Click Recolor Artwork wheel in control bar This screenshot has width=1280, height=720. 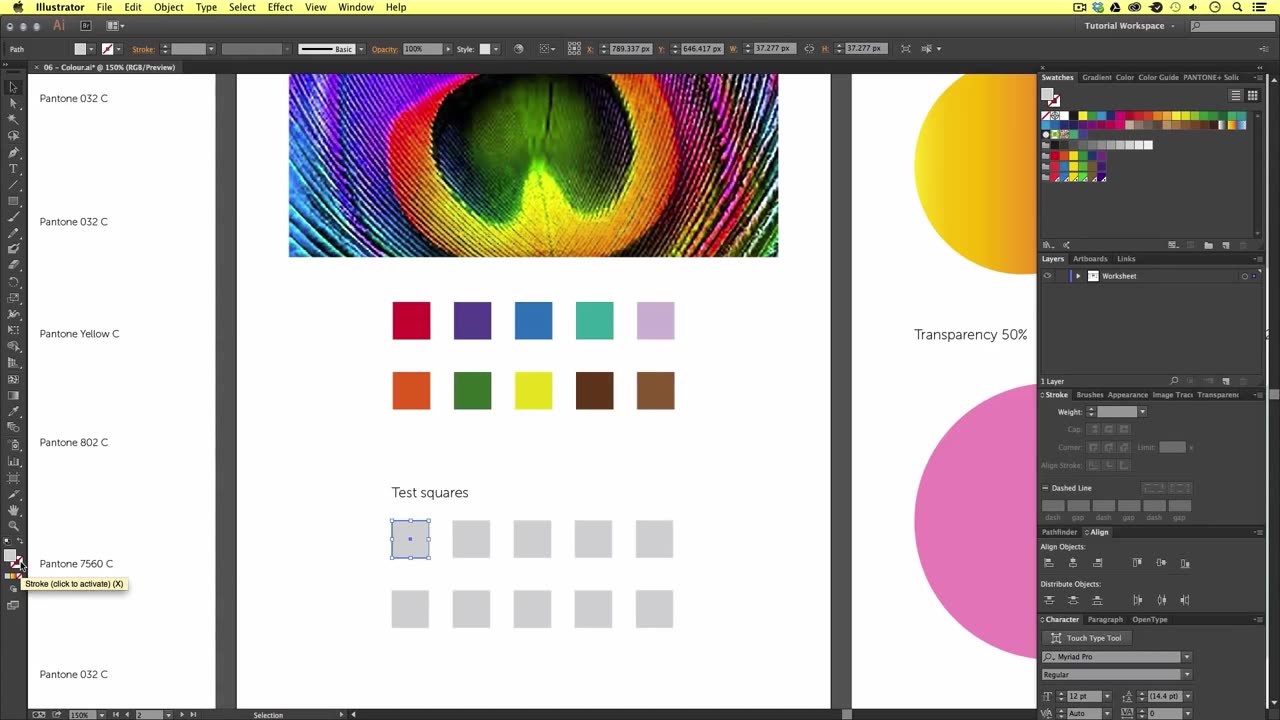(x=518, y=48)
